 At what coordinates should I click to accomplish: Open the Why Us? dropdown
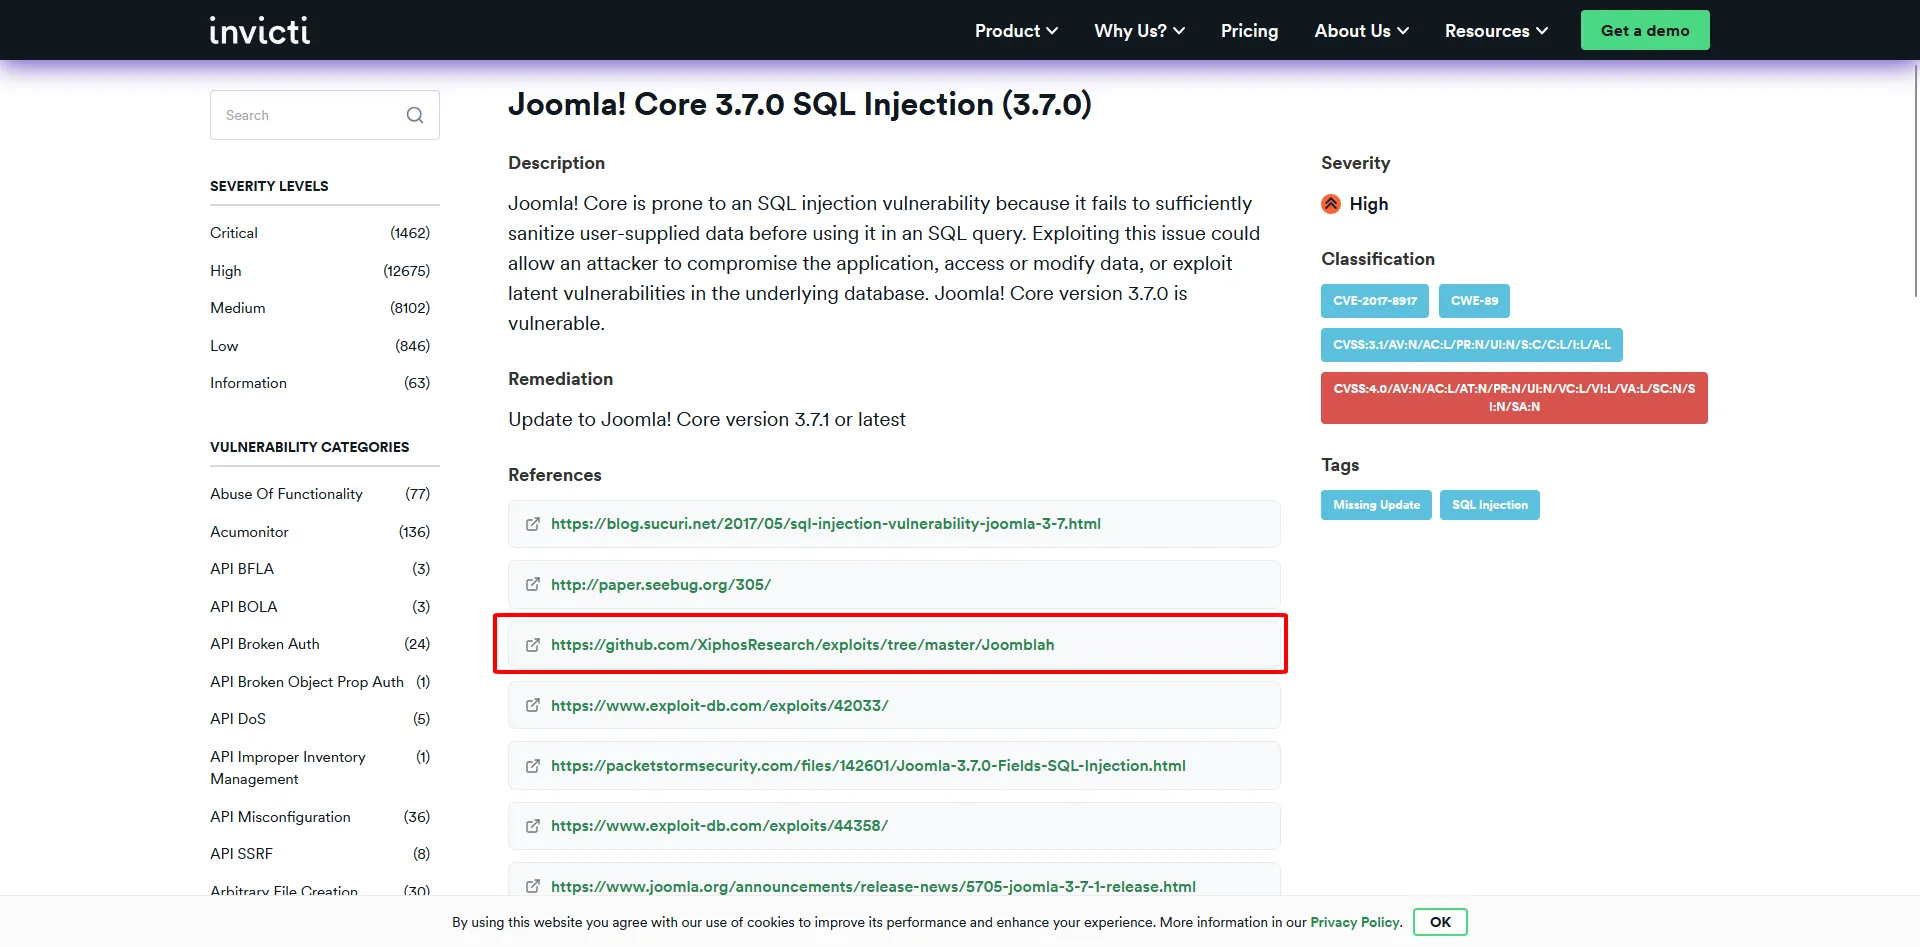[x=1139, y=31]
